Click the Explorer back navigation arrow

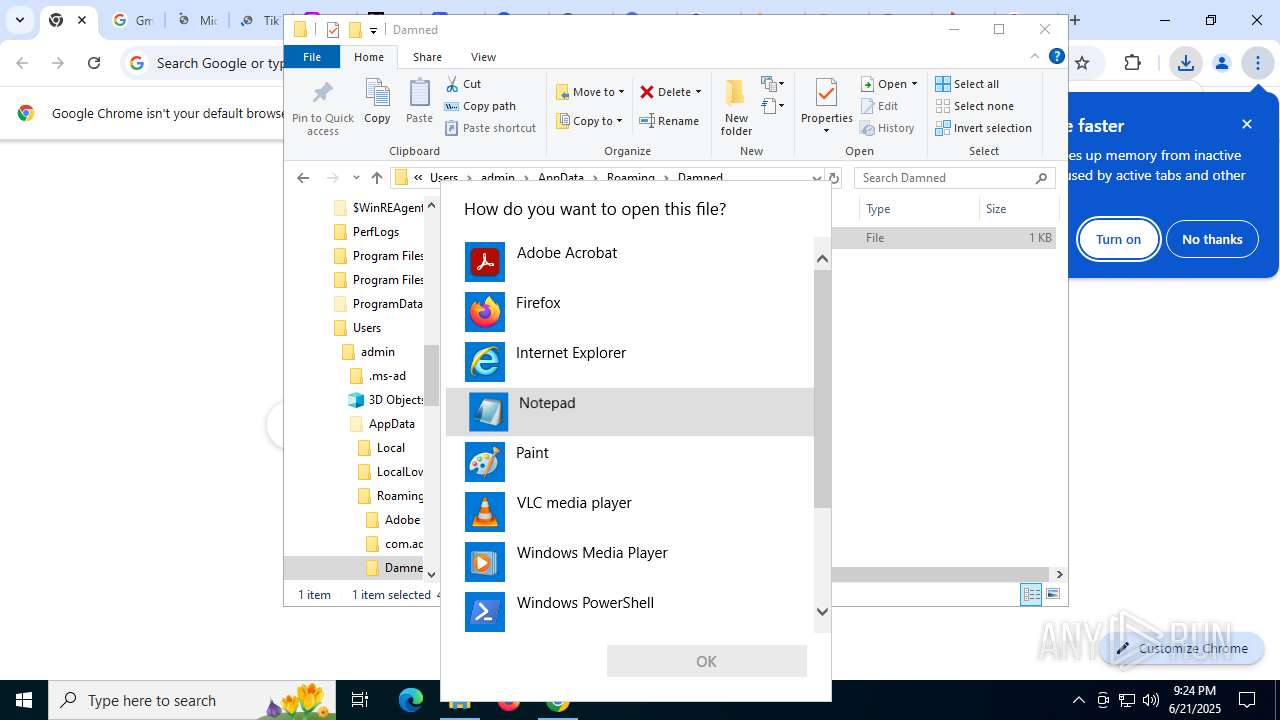303,178
